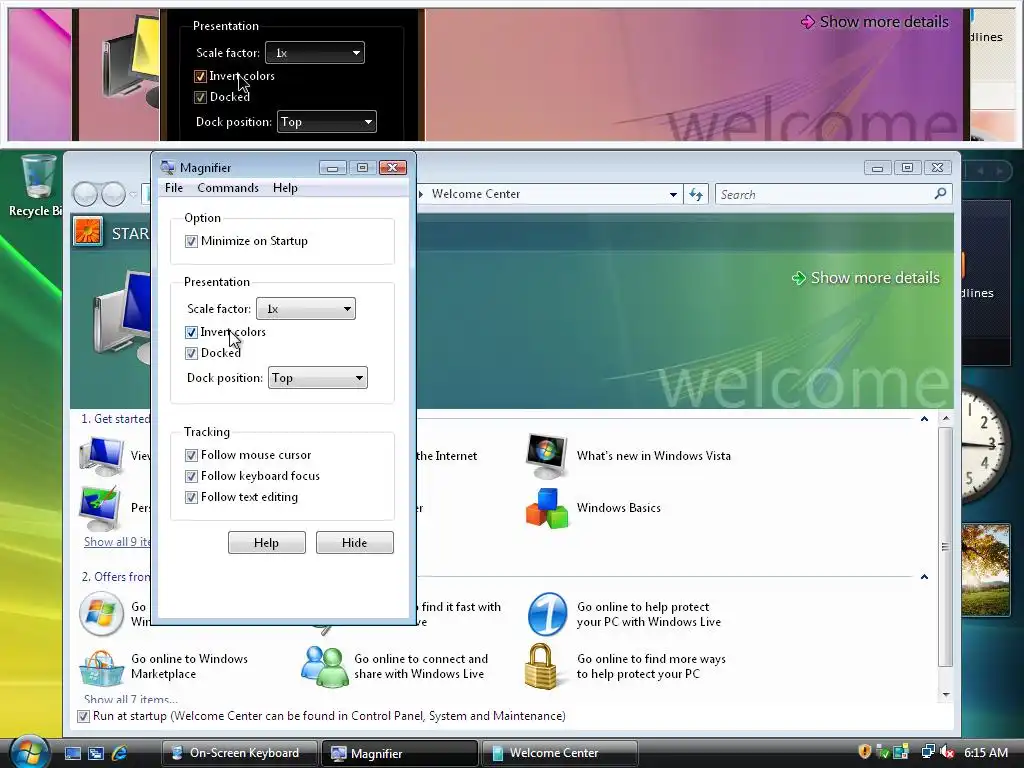Click the search magnifier icon in Welcome Center
This screenshot has width=1024, height=768.
coord(940,194)
